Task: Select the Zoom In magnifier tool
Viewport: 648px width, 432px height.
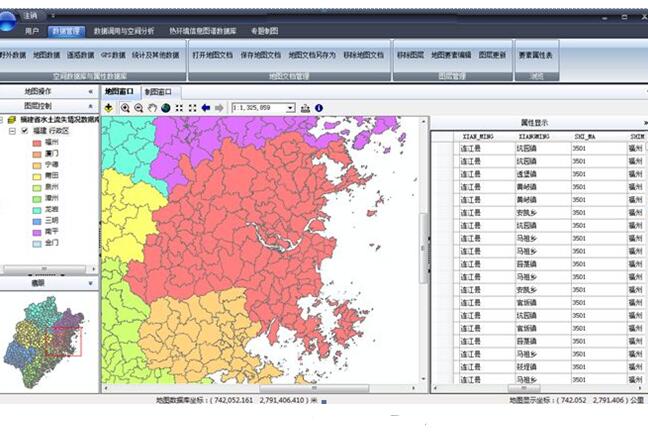Action: tap(125, 107)
